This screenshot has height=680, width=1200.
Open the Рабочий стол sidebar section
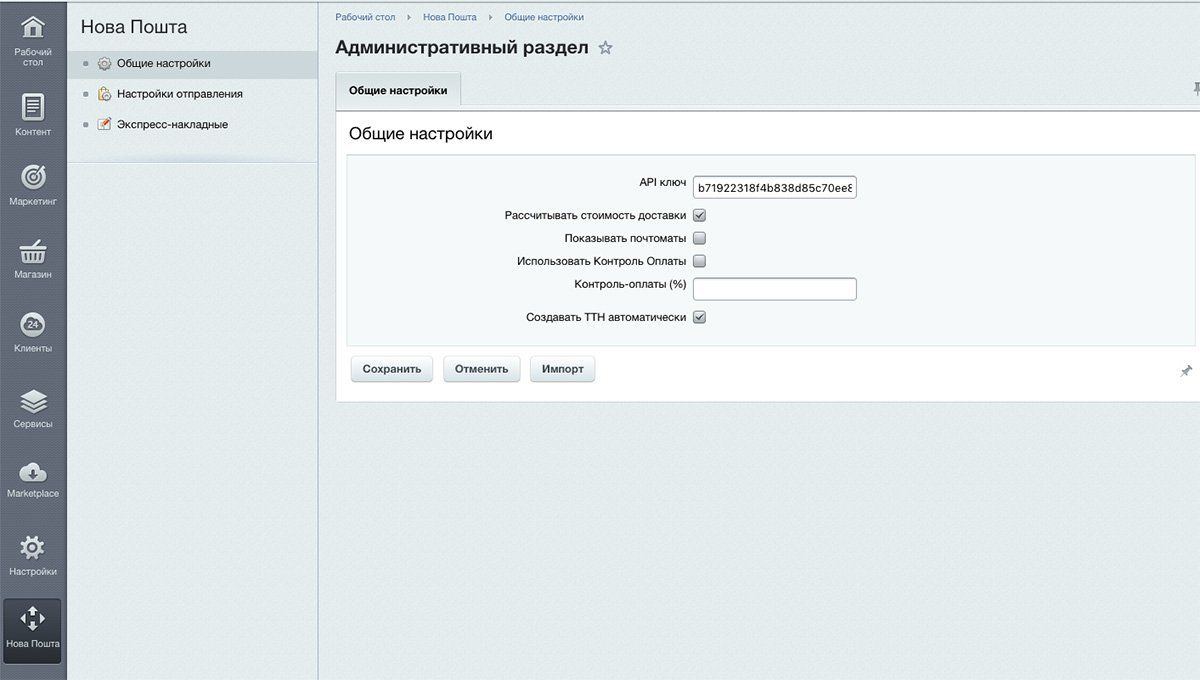click(x=33, y=41)
